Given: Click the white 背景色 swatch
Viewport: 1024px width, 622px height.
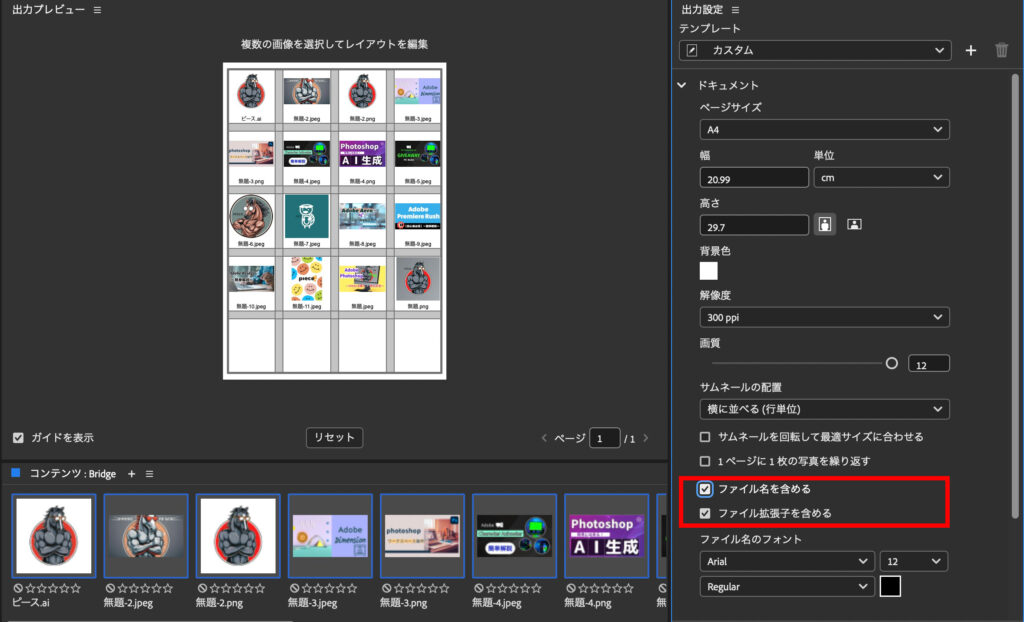Looking at the screenshot, I should pos(709,270).
